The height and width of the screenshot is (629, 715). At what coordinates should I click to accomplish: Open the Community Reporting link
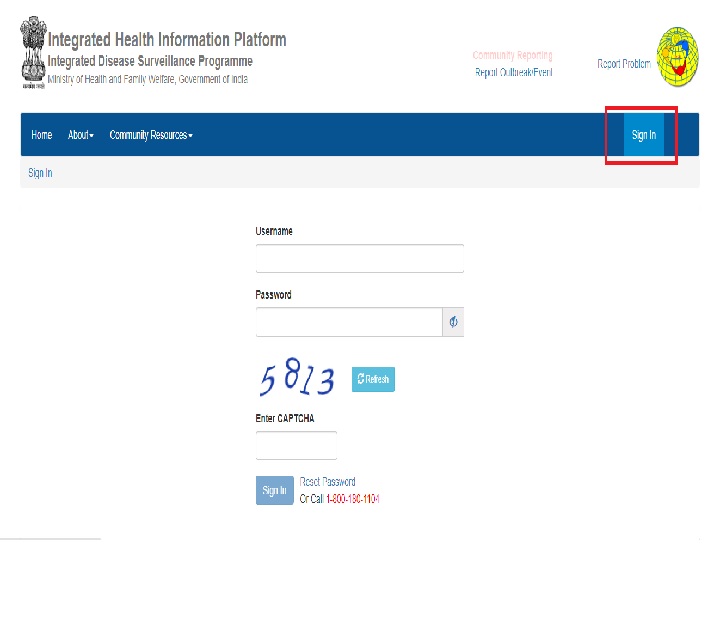tap(512, 56)
